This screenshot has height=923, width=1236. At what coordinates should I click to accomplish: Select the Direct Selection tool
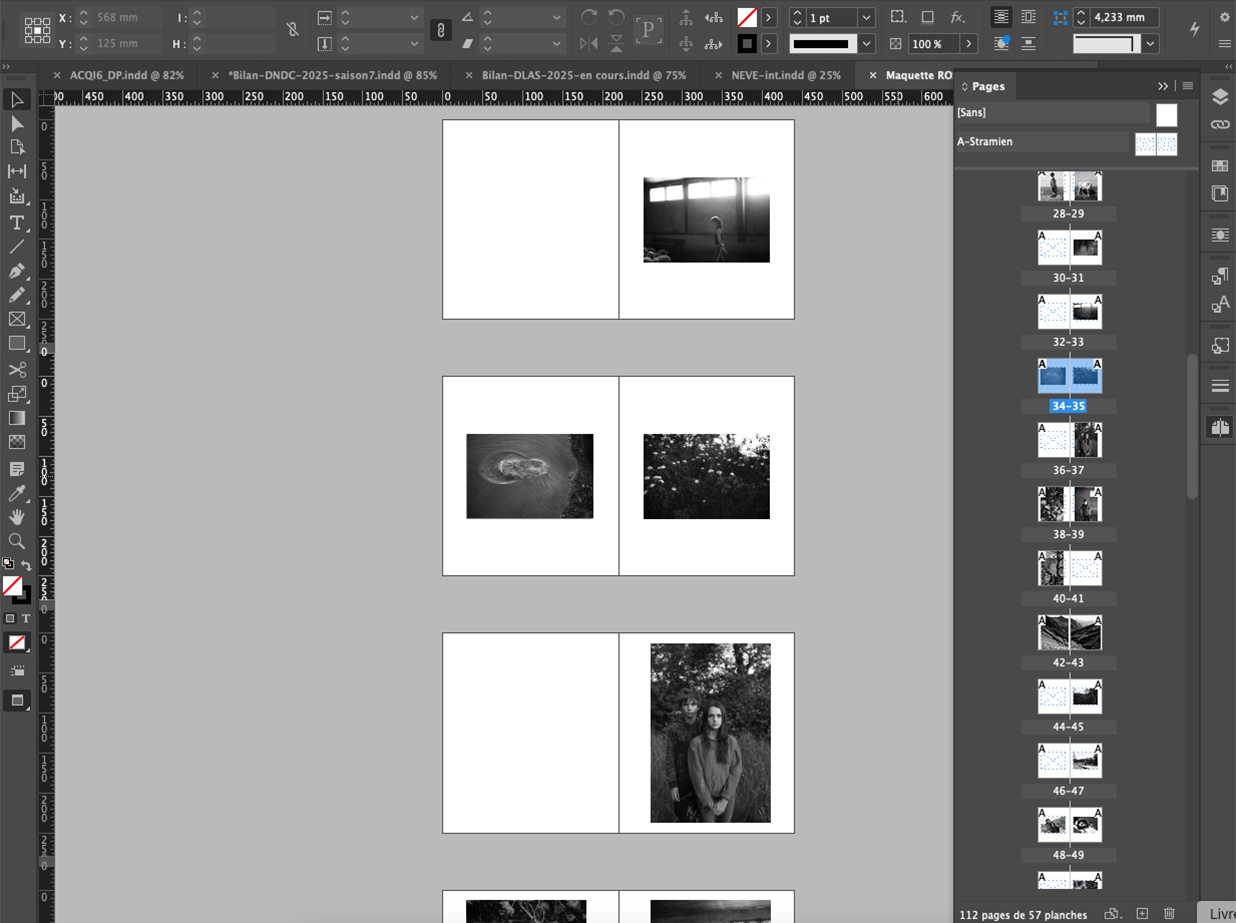click(17, 124)
